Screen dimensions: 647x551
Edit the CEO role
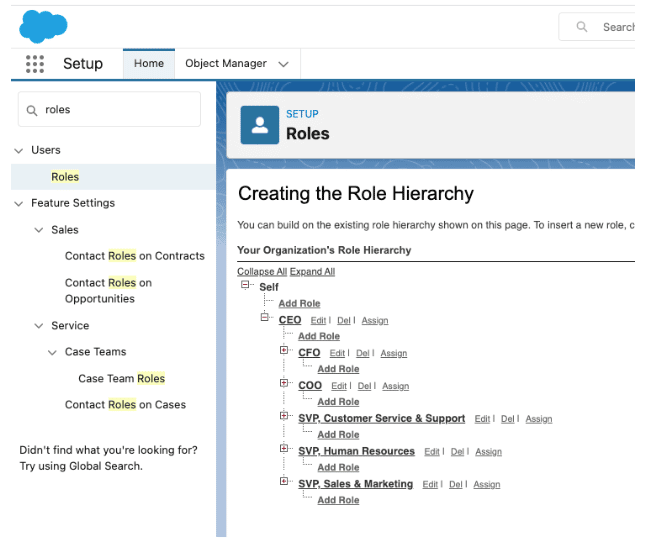point(318,321)
